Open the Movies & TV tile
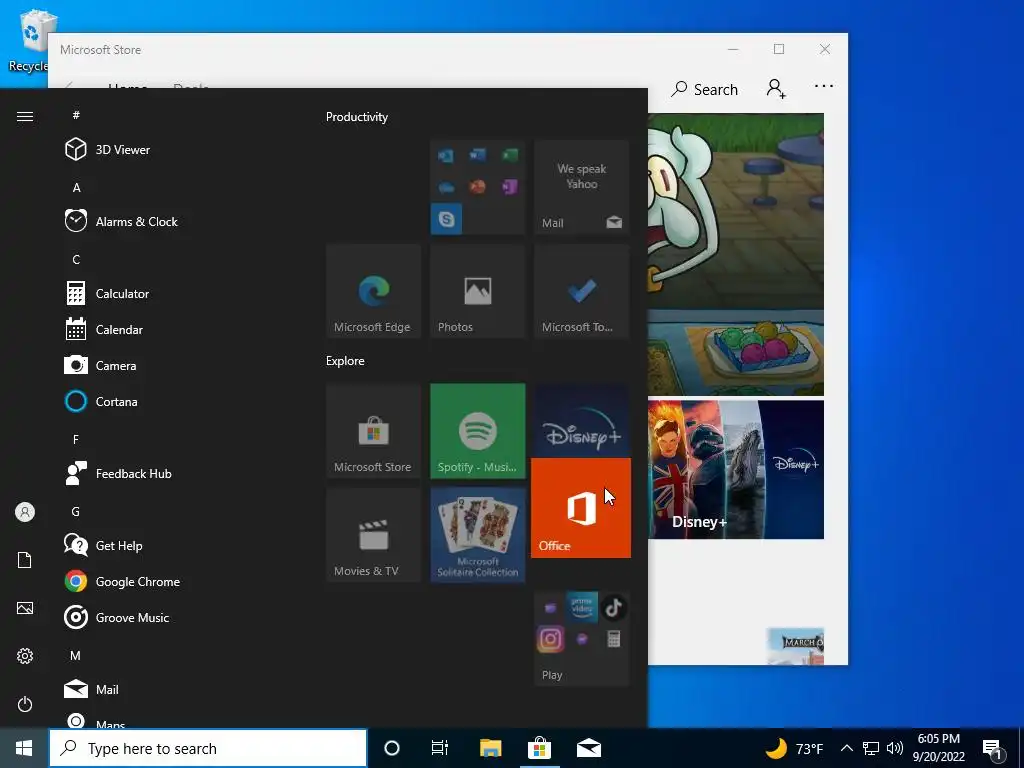1024x768 pixels. coord(374,535)
